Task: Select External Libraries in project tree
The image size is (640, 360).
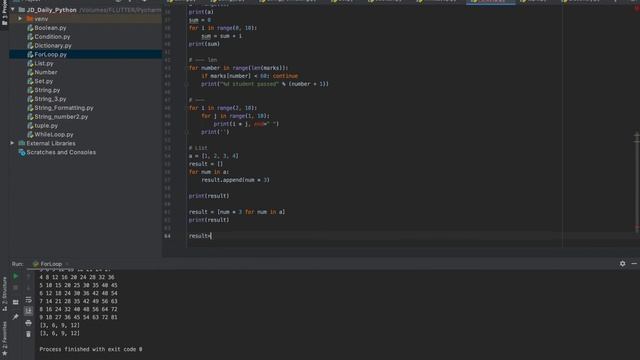Action: [x=51, y=143]
